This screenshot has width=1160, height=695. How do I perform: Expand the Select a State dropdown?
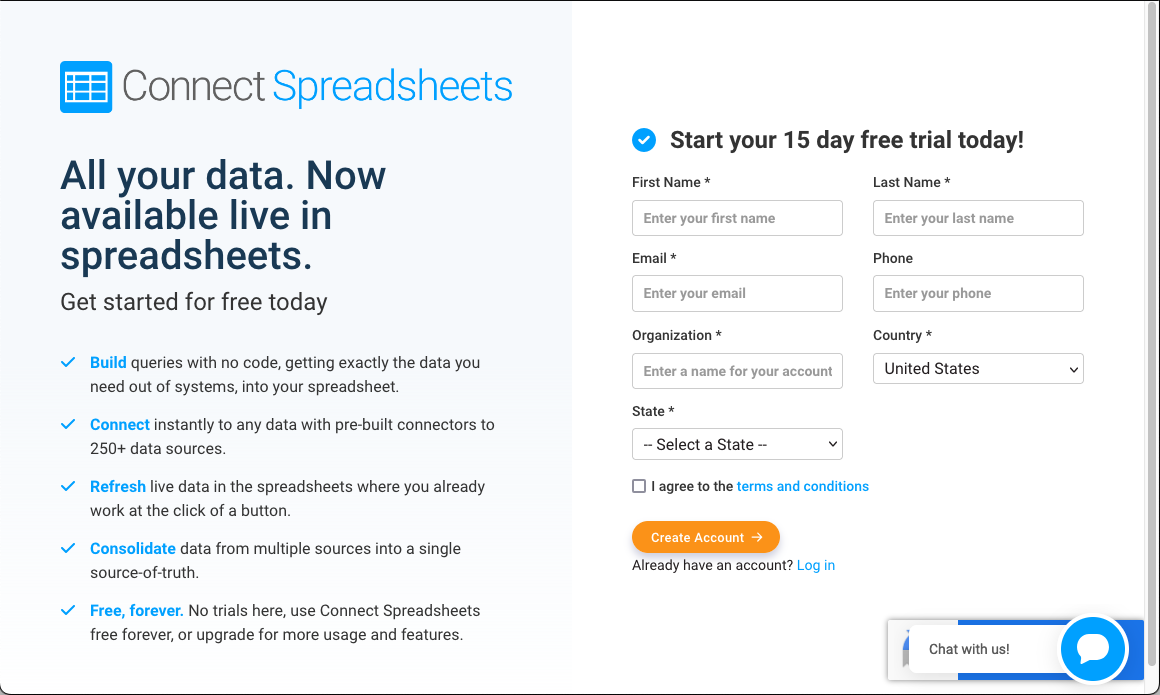tap(737, 444)
